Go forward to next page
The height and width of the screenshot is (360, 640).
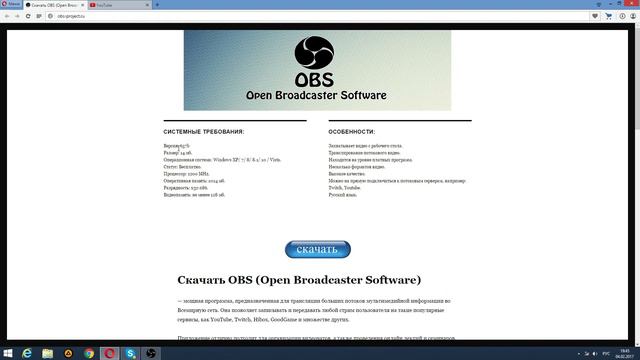(x=17, y=16)
